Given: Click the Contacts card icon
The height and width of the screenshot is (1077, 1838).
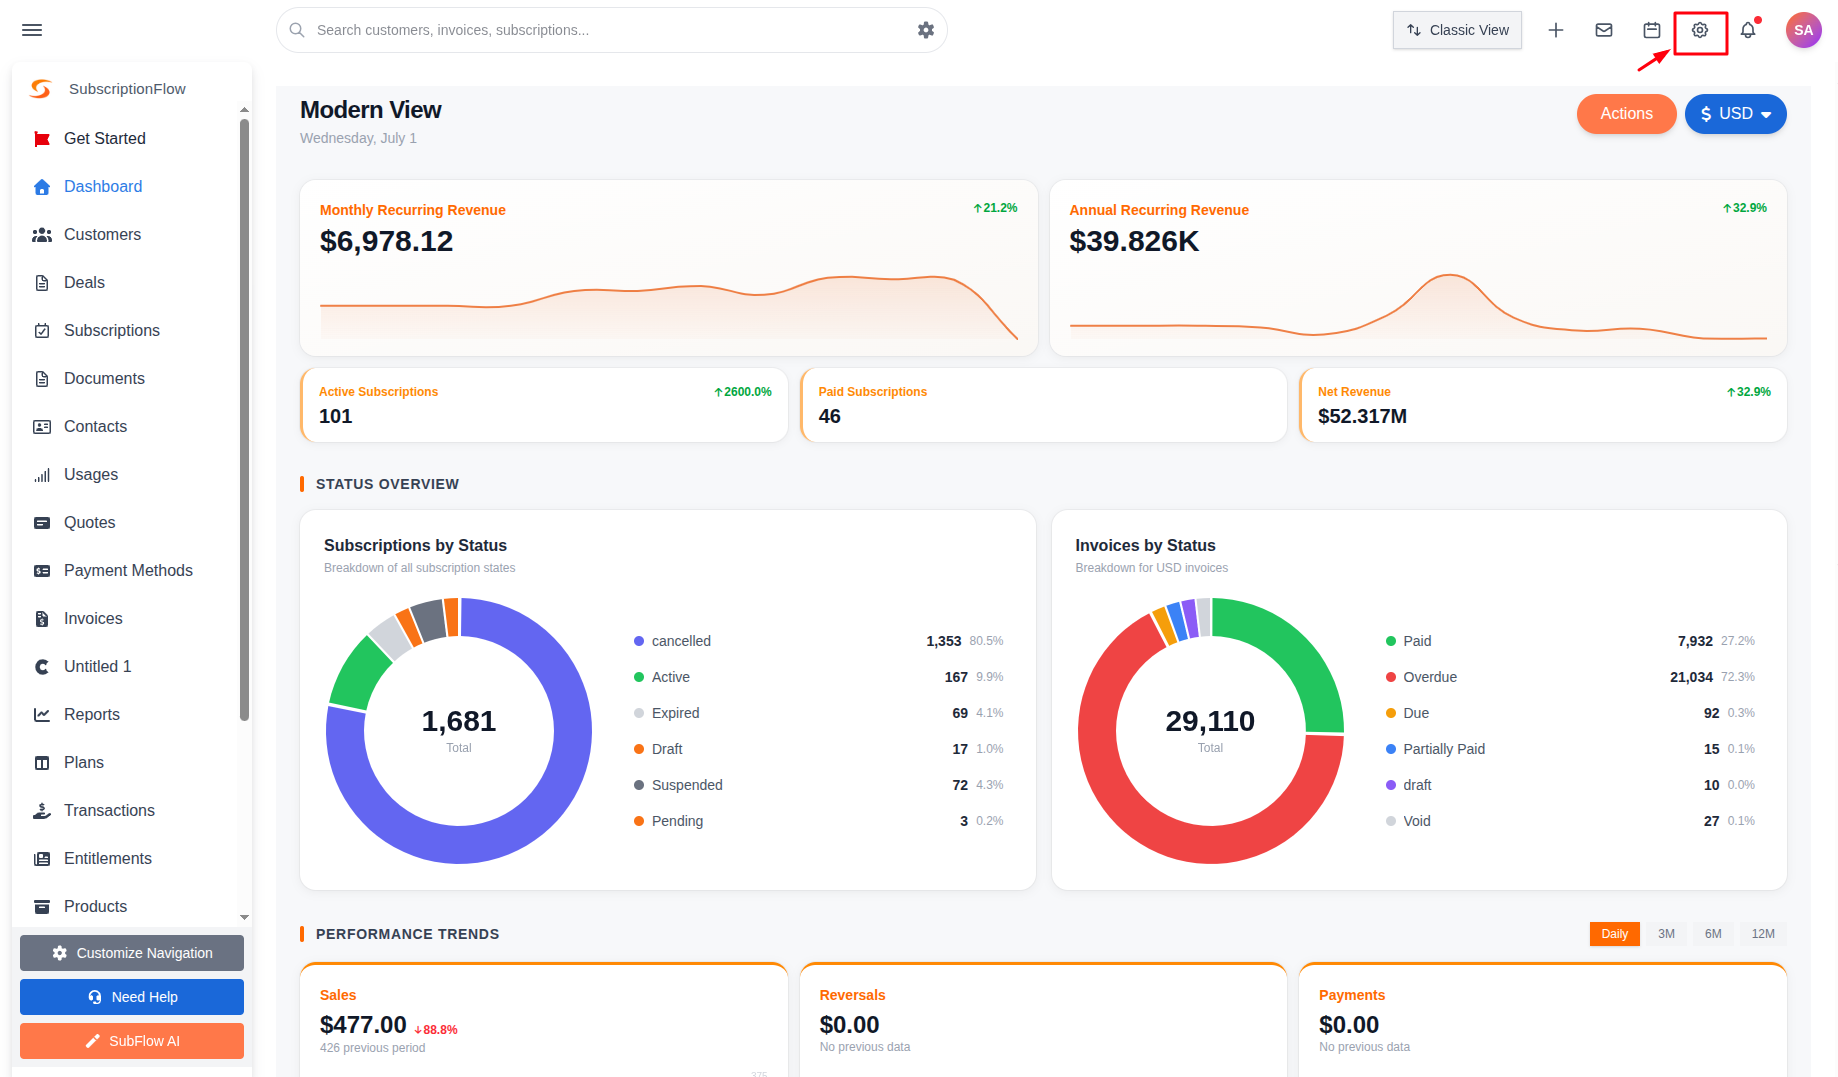Looking at the screenshot, I should click(42, 427).
